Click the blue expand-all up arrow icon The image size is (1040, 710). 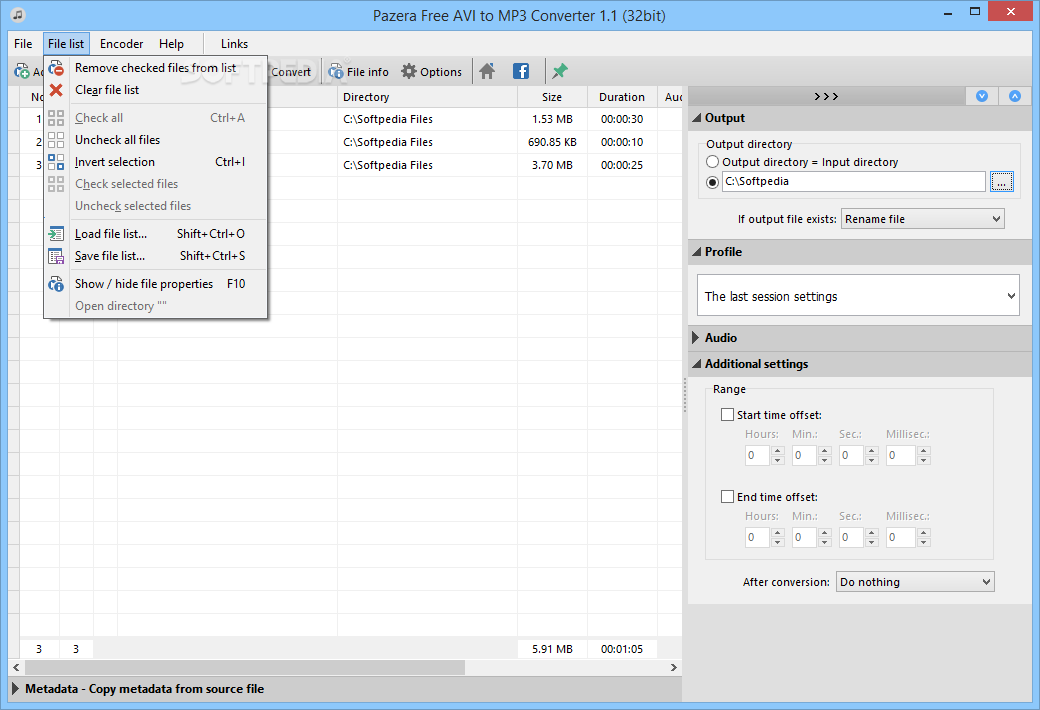pos(1015,96)
